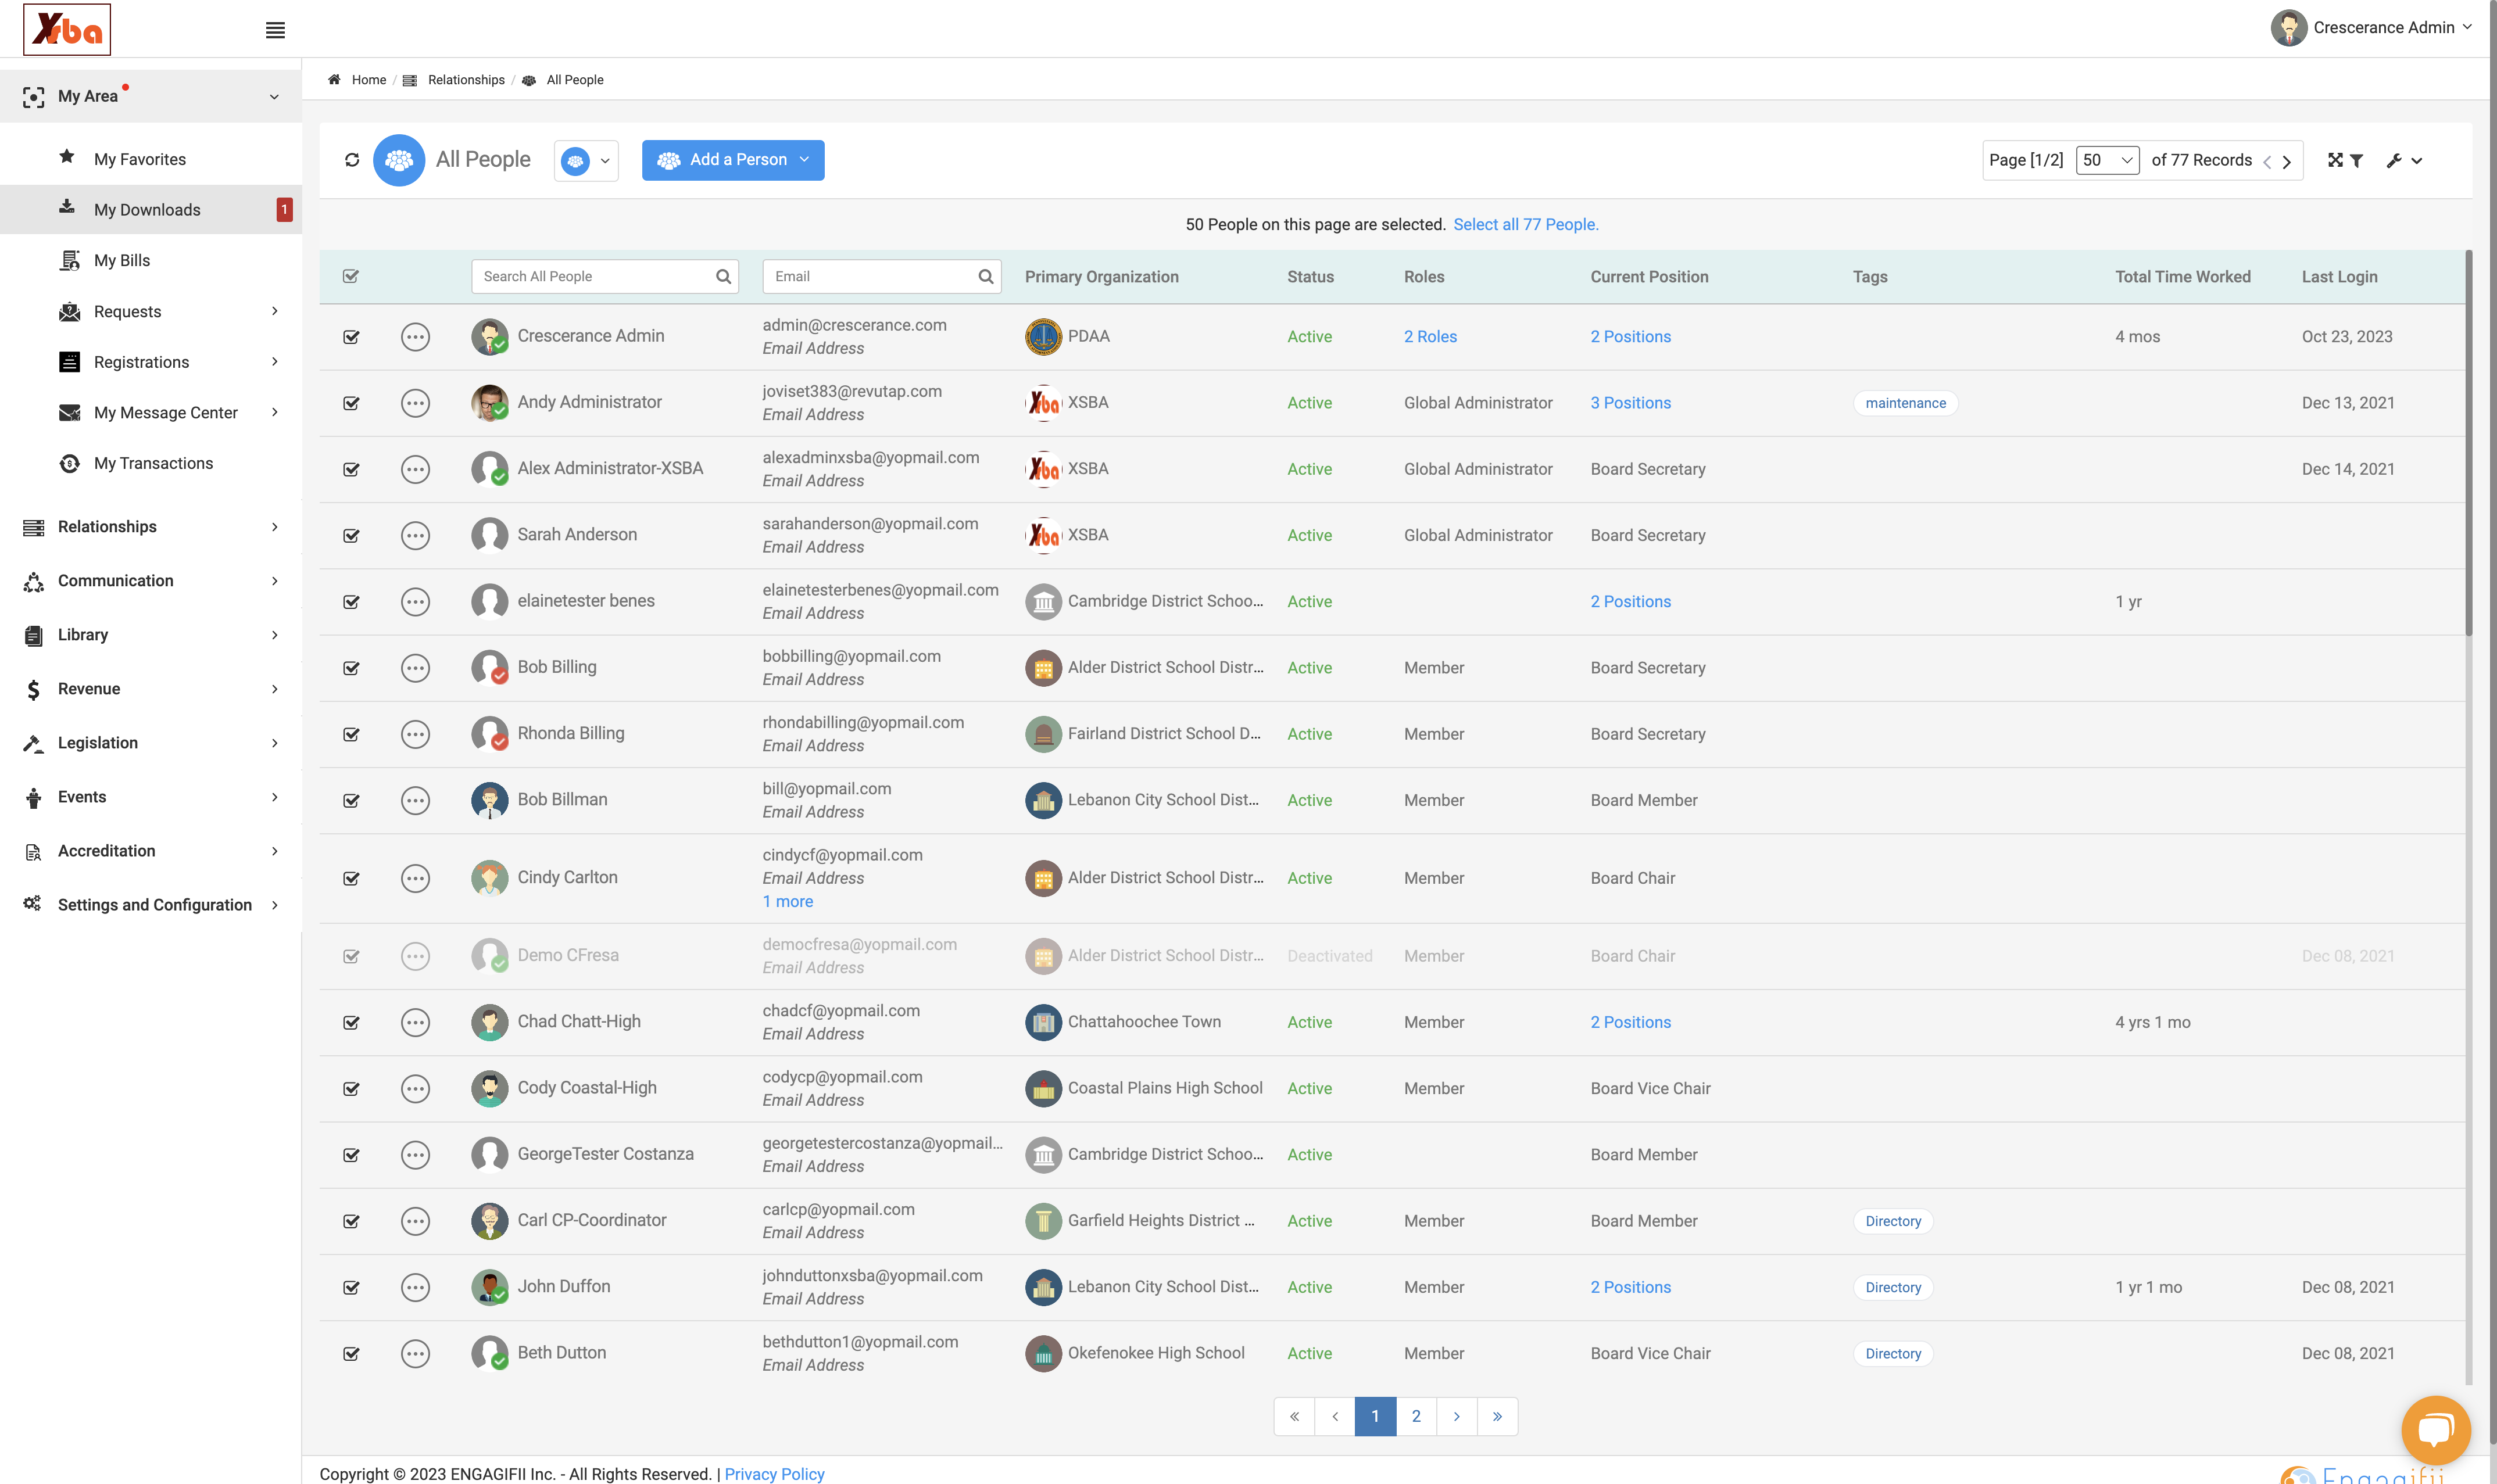Open row actions for Bob Billman
2497x1484 pixels.
click(x=415, y=800)
